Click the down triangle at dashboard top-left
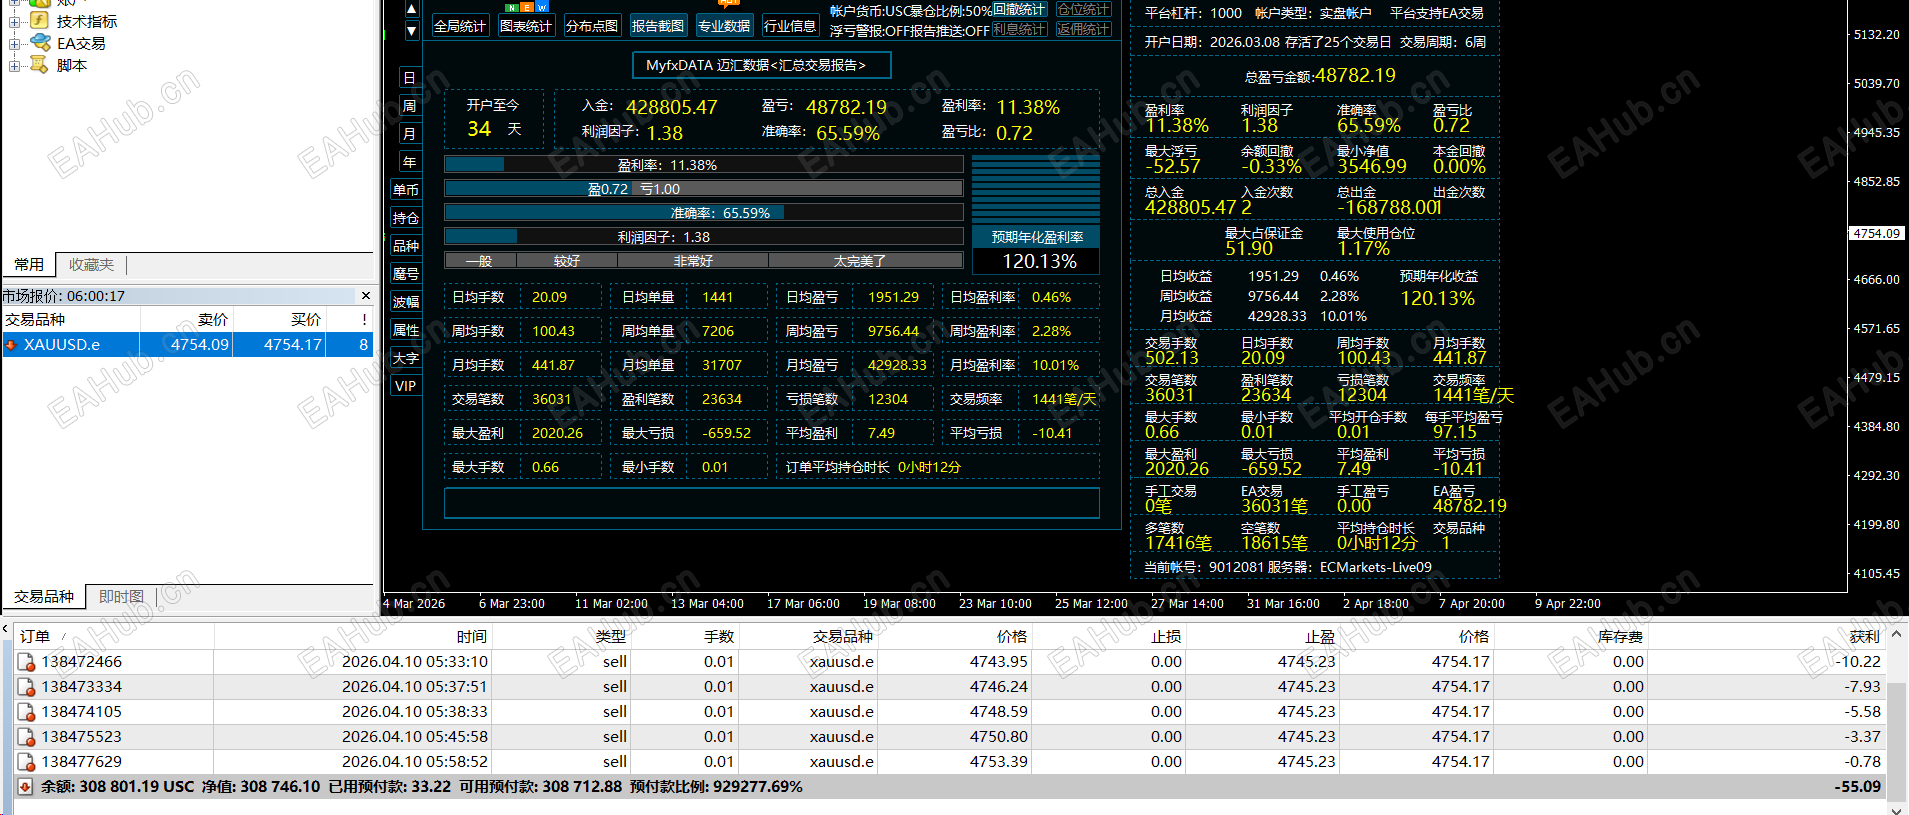 pyautogui.click(x=411, y=31)
